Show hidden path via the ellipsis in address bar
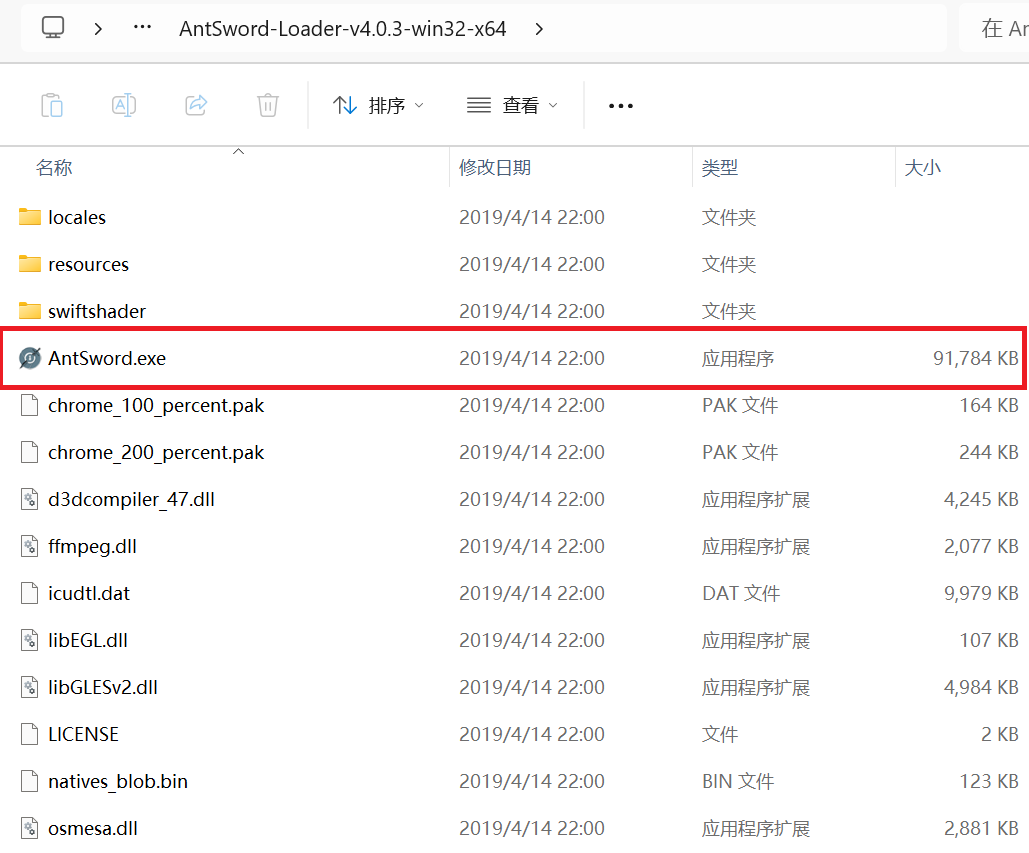This screenshot has height=853, width=1029. [142, 28]
